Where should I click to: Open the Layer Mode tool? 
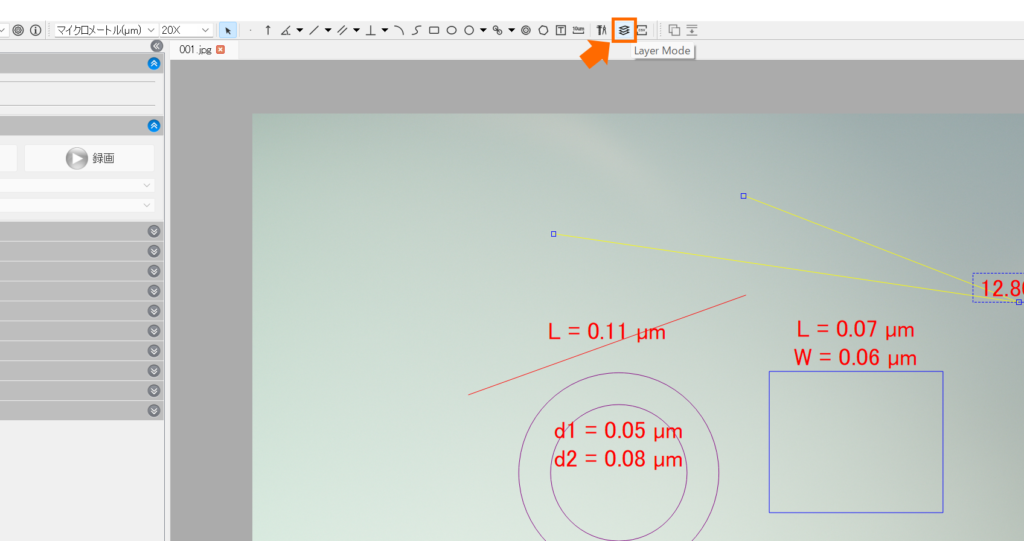pyautogui.click(x=624, y=30)
